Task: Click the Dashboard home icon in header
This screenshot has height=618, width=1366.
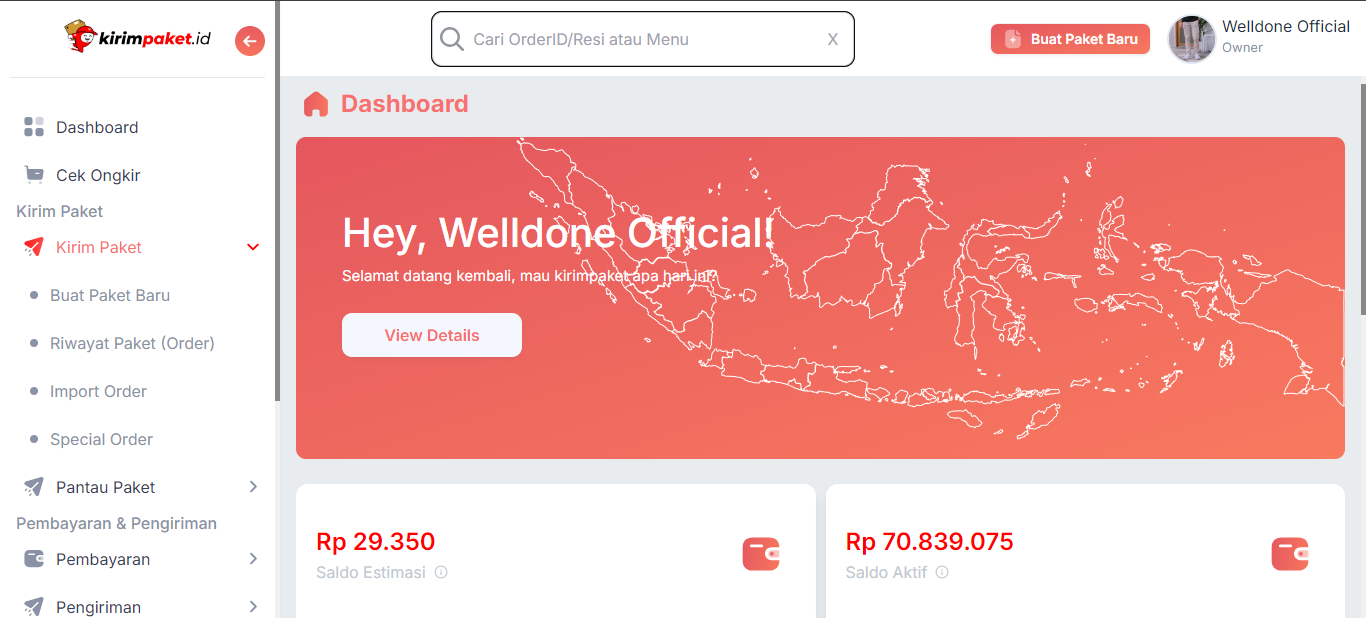Action: (x=316, y=104)
